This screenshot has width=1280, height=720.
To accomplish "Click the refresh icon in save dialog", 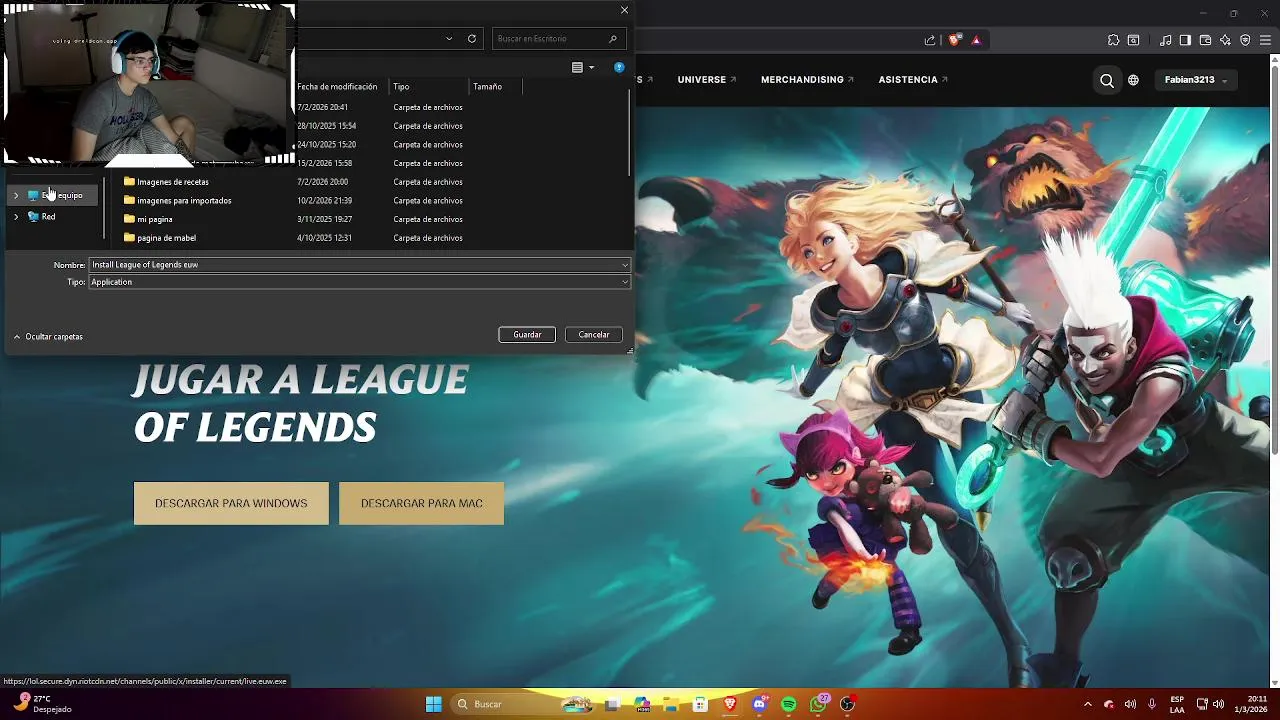I will click(472, 38).
